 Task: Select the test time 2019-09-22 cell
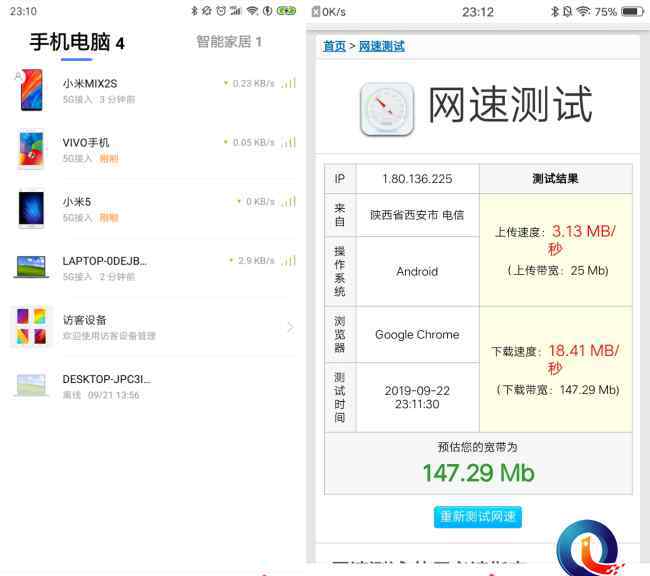pos(417,397)
